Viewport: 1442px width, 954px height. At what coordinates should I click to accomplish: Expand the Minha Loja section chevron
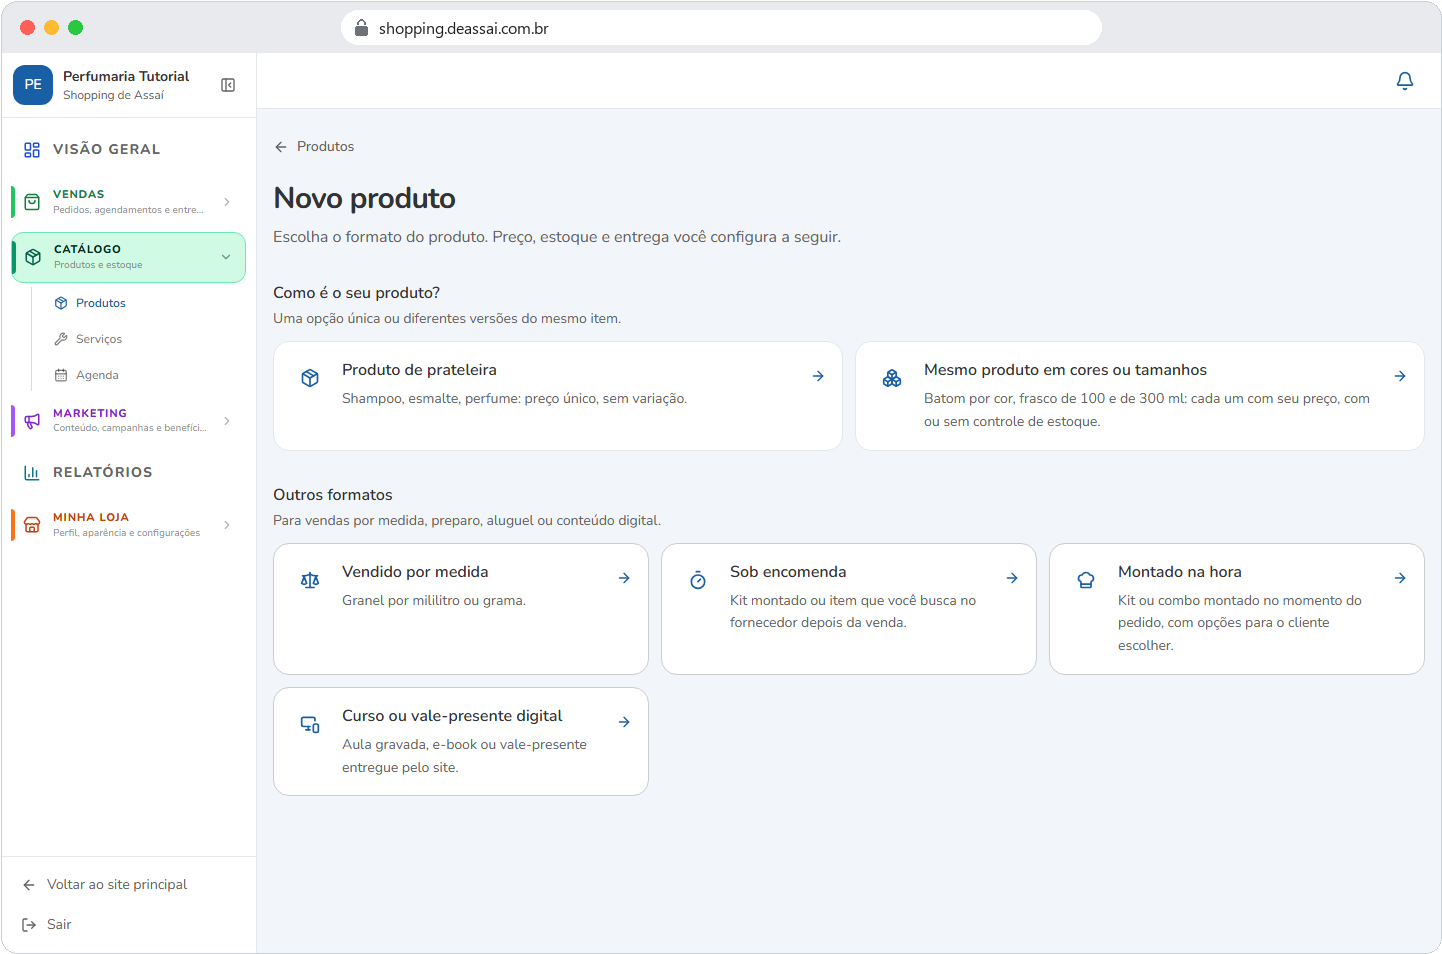point(227,525)
